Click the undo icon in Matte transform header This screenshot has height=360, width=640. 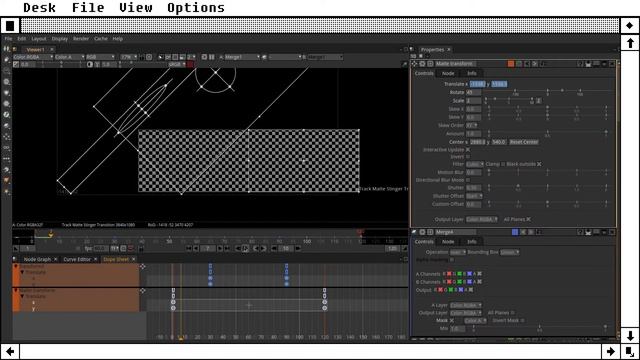(527, 64)
